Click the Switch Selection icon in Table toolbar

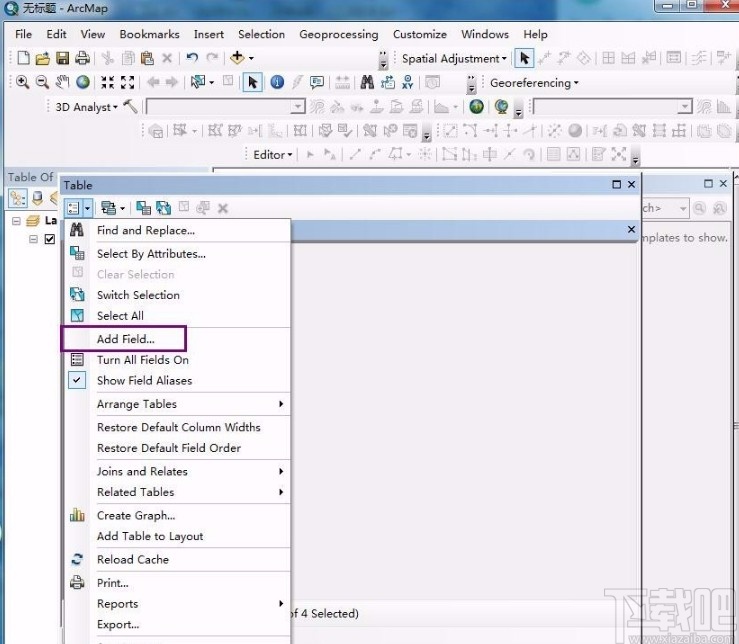(164, 208)
